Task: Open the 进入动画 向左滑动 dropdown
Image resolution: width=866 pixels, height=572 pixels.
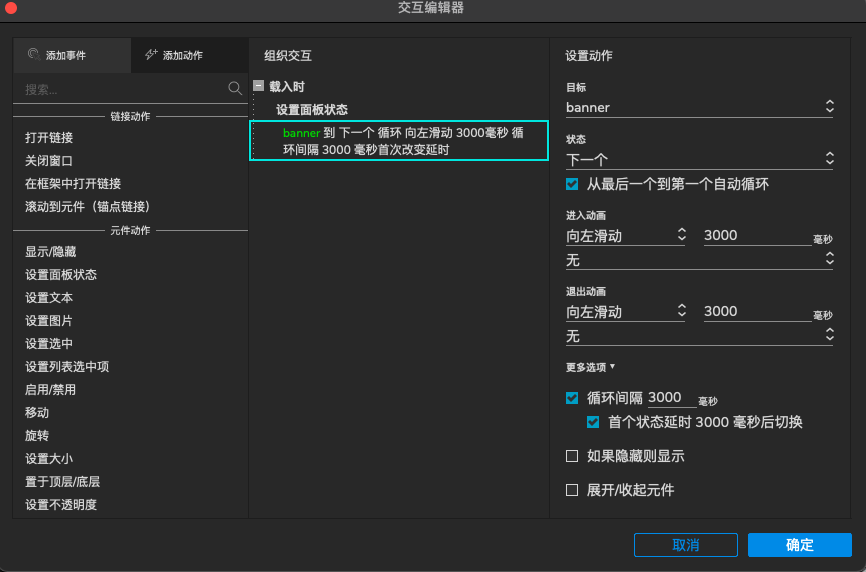Action: tap(626, 236)
